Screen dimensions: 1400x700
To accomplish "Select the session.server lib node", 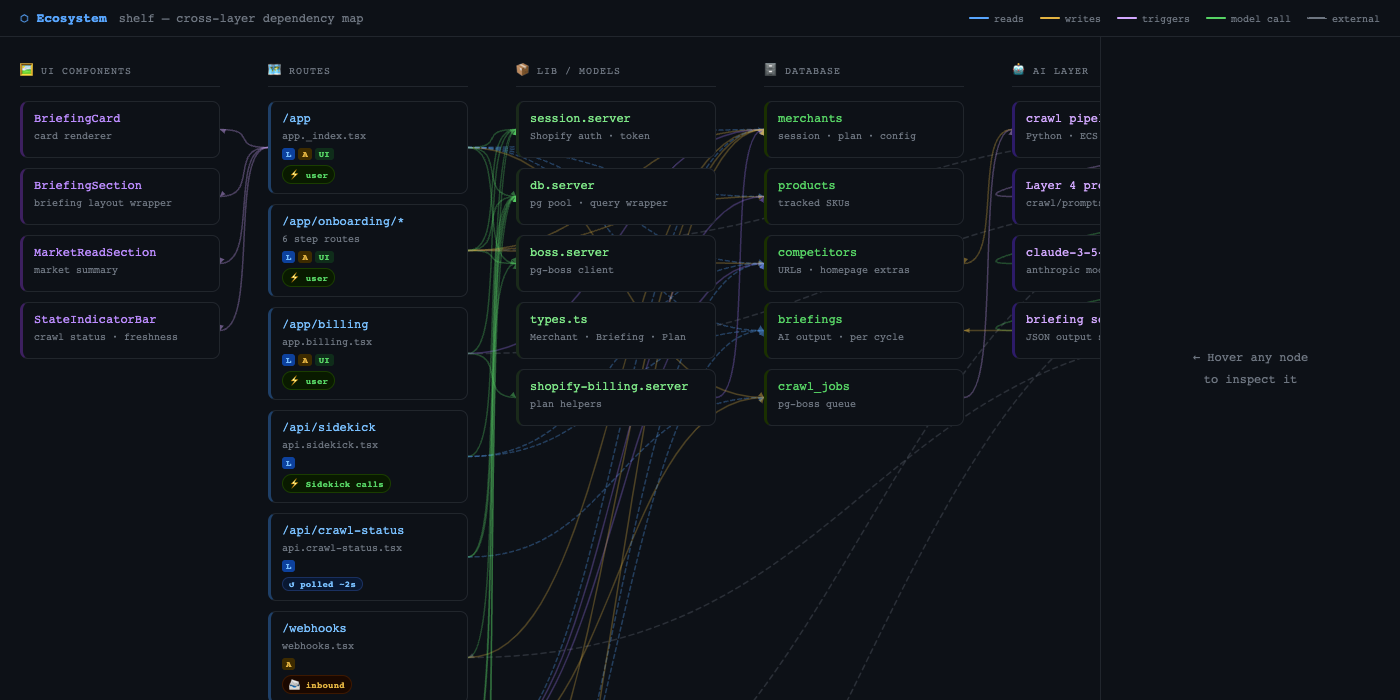I will coord(616,129).
